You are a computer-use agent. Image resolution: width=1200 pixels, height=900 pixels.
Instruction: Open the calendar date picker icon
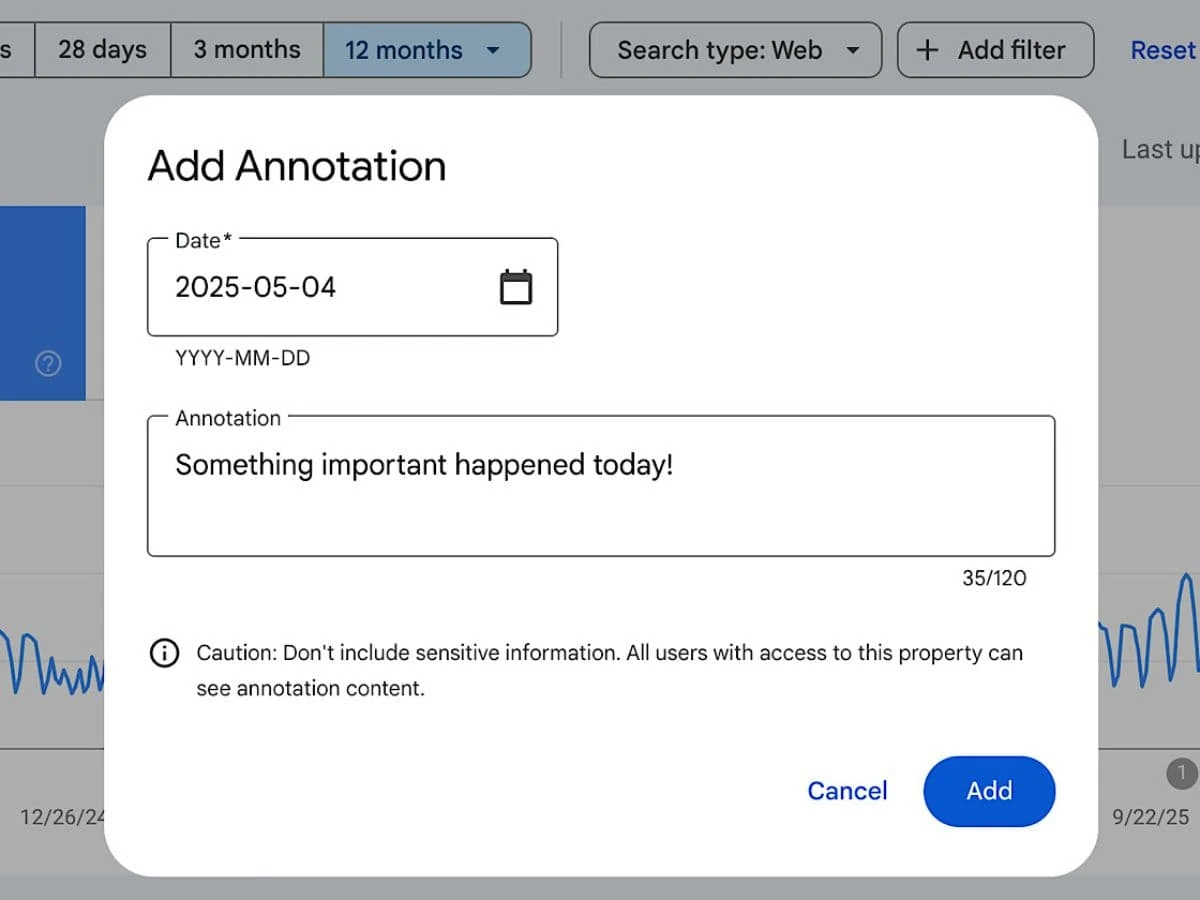[515, 287]
